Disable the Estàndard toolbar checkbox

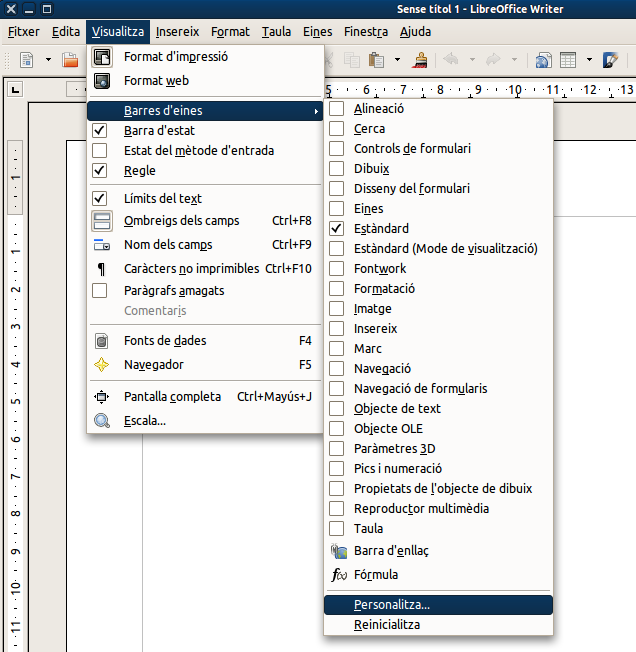click(x=337, y=229)
